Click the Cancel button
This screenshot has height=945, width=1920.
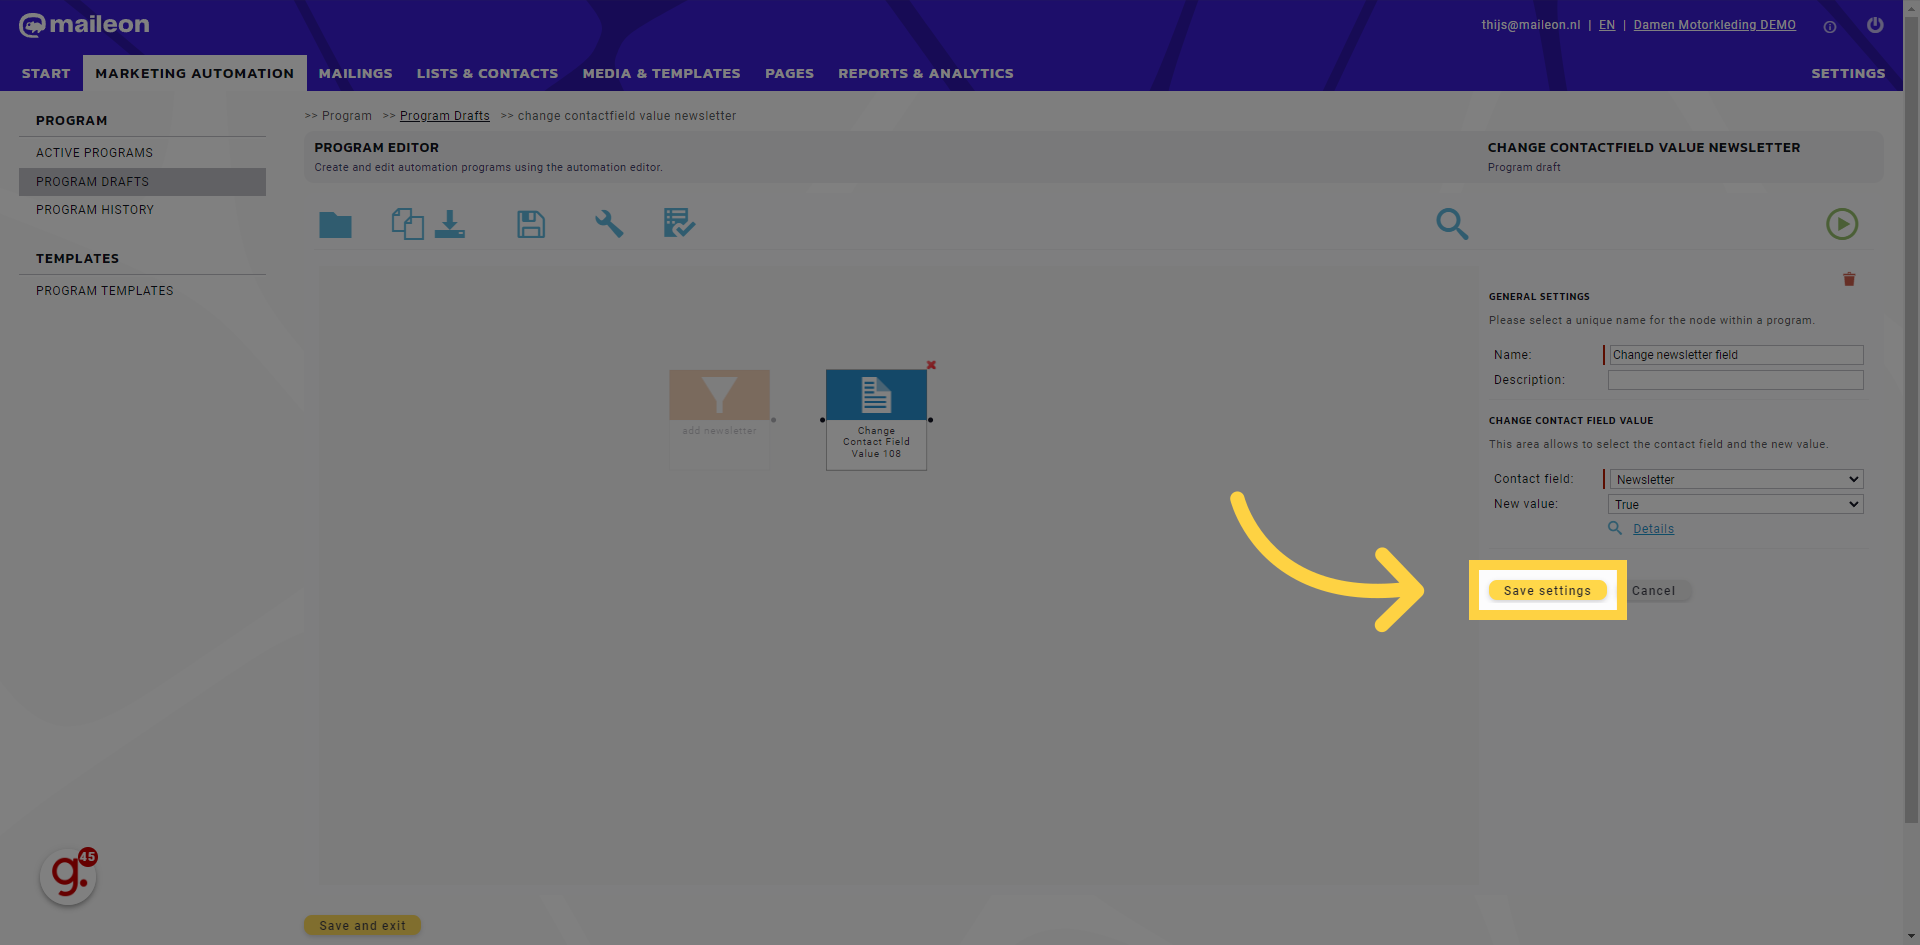(1654, 590)
